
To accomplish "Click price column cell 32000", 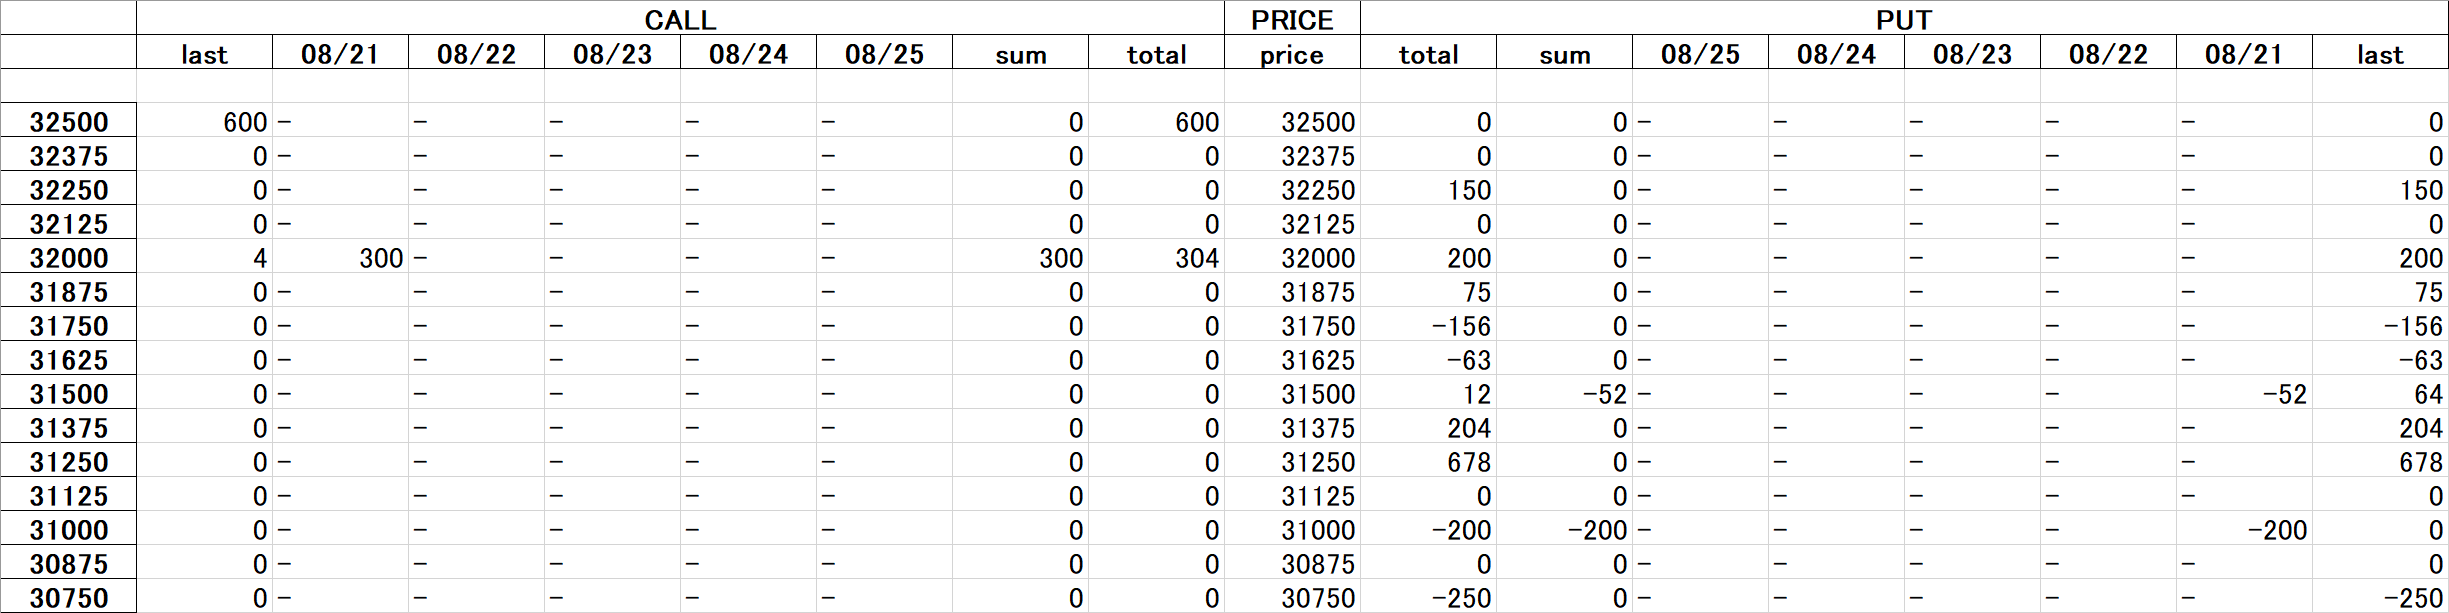I will (x=1292, y=257).
